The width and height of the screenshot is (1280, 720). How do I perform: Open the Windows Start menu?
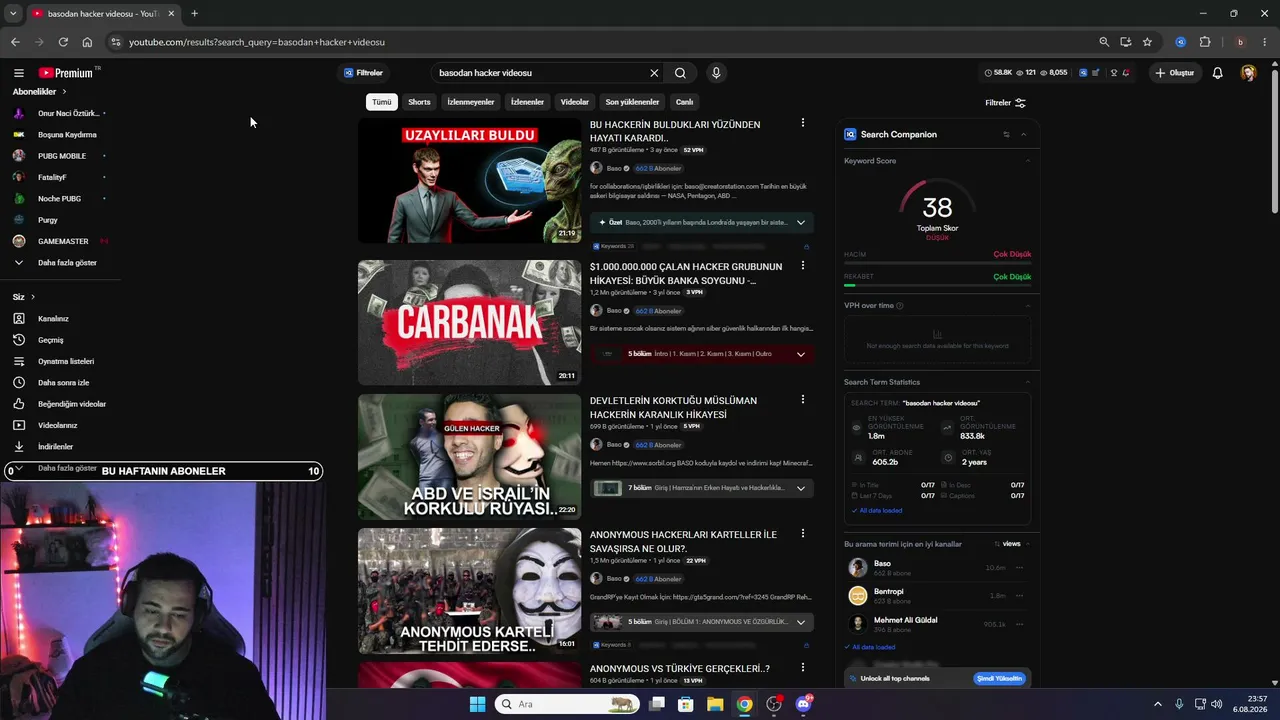tap(477, 704)
